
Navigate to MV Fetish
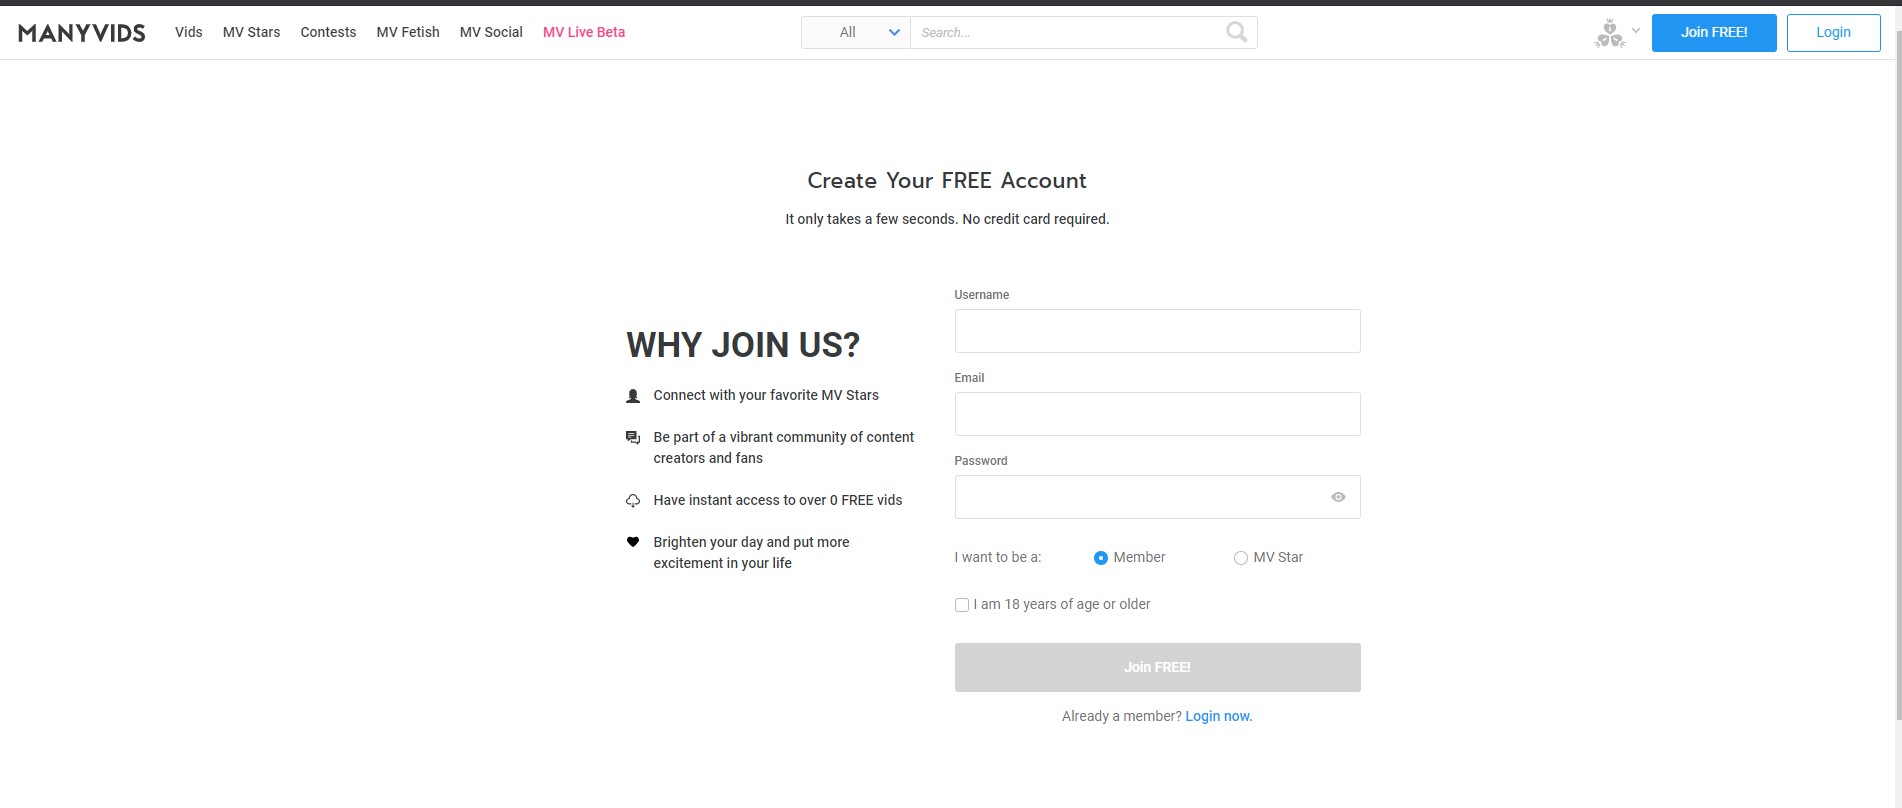408,32
